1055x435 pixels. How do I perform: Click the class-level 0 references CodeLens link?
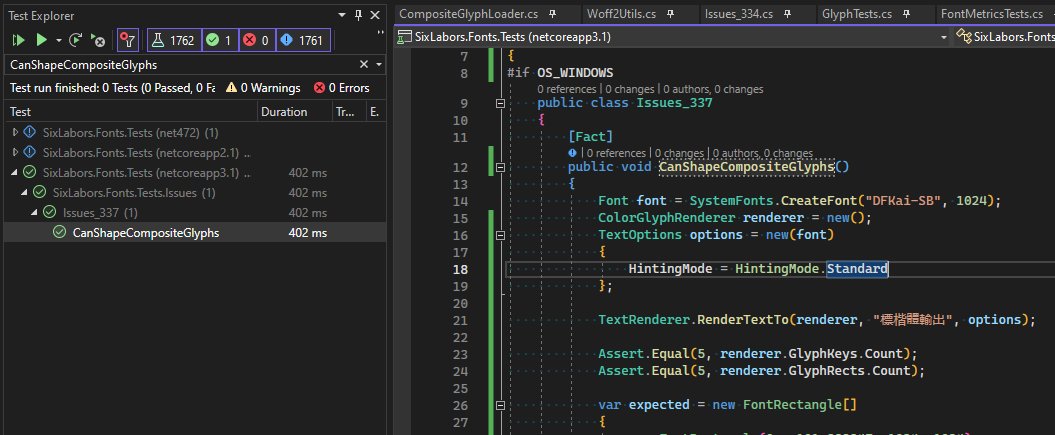coord(566,89)
